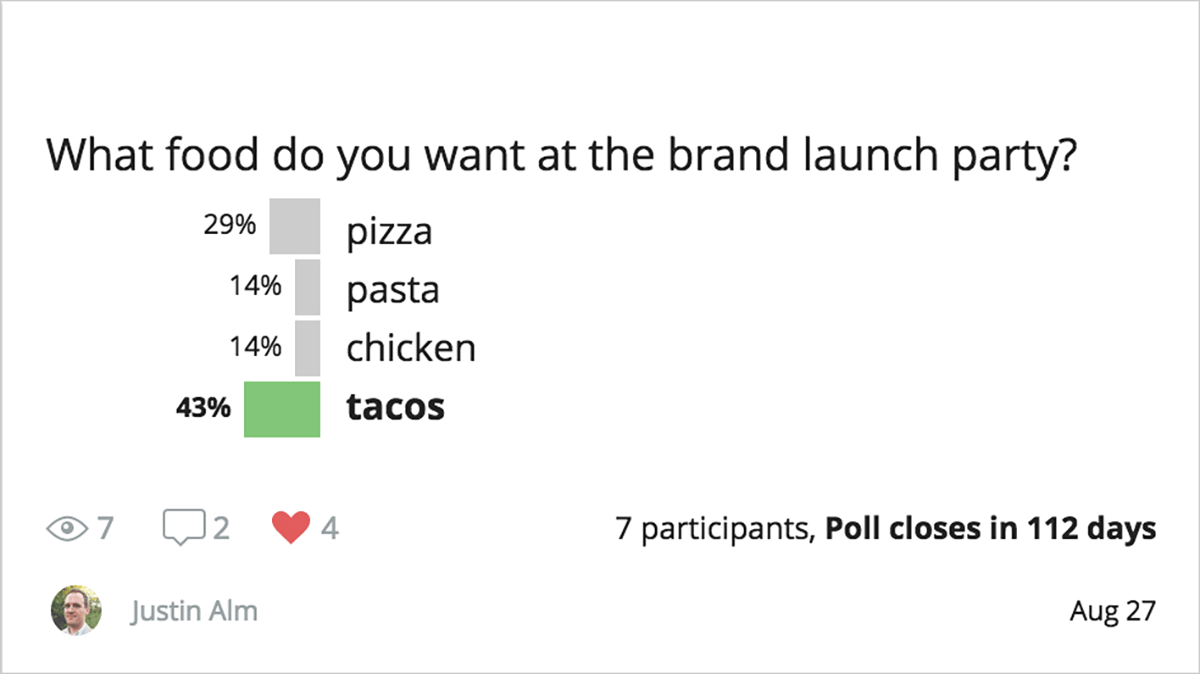Select the chicken poll option

[x=411, y=348]
